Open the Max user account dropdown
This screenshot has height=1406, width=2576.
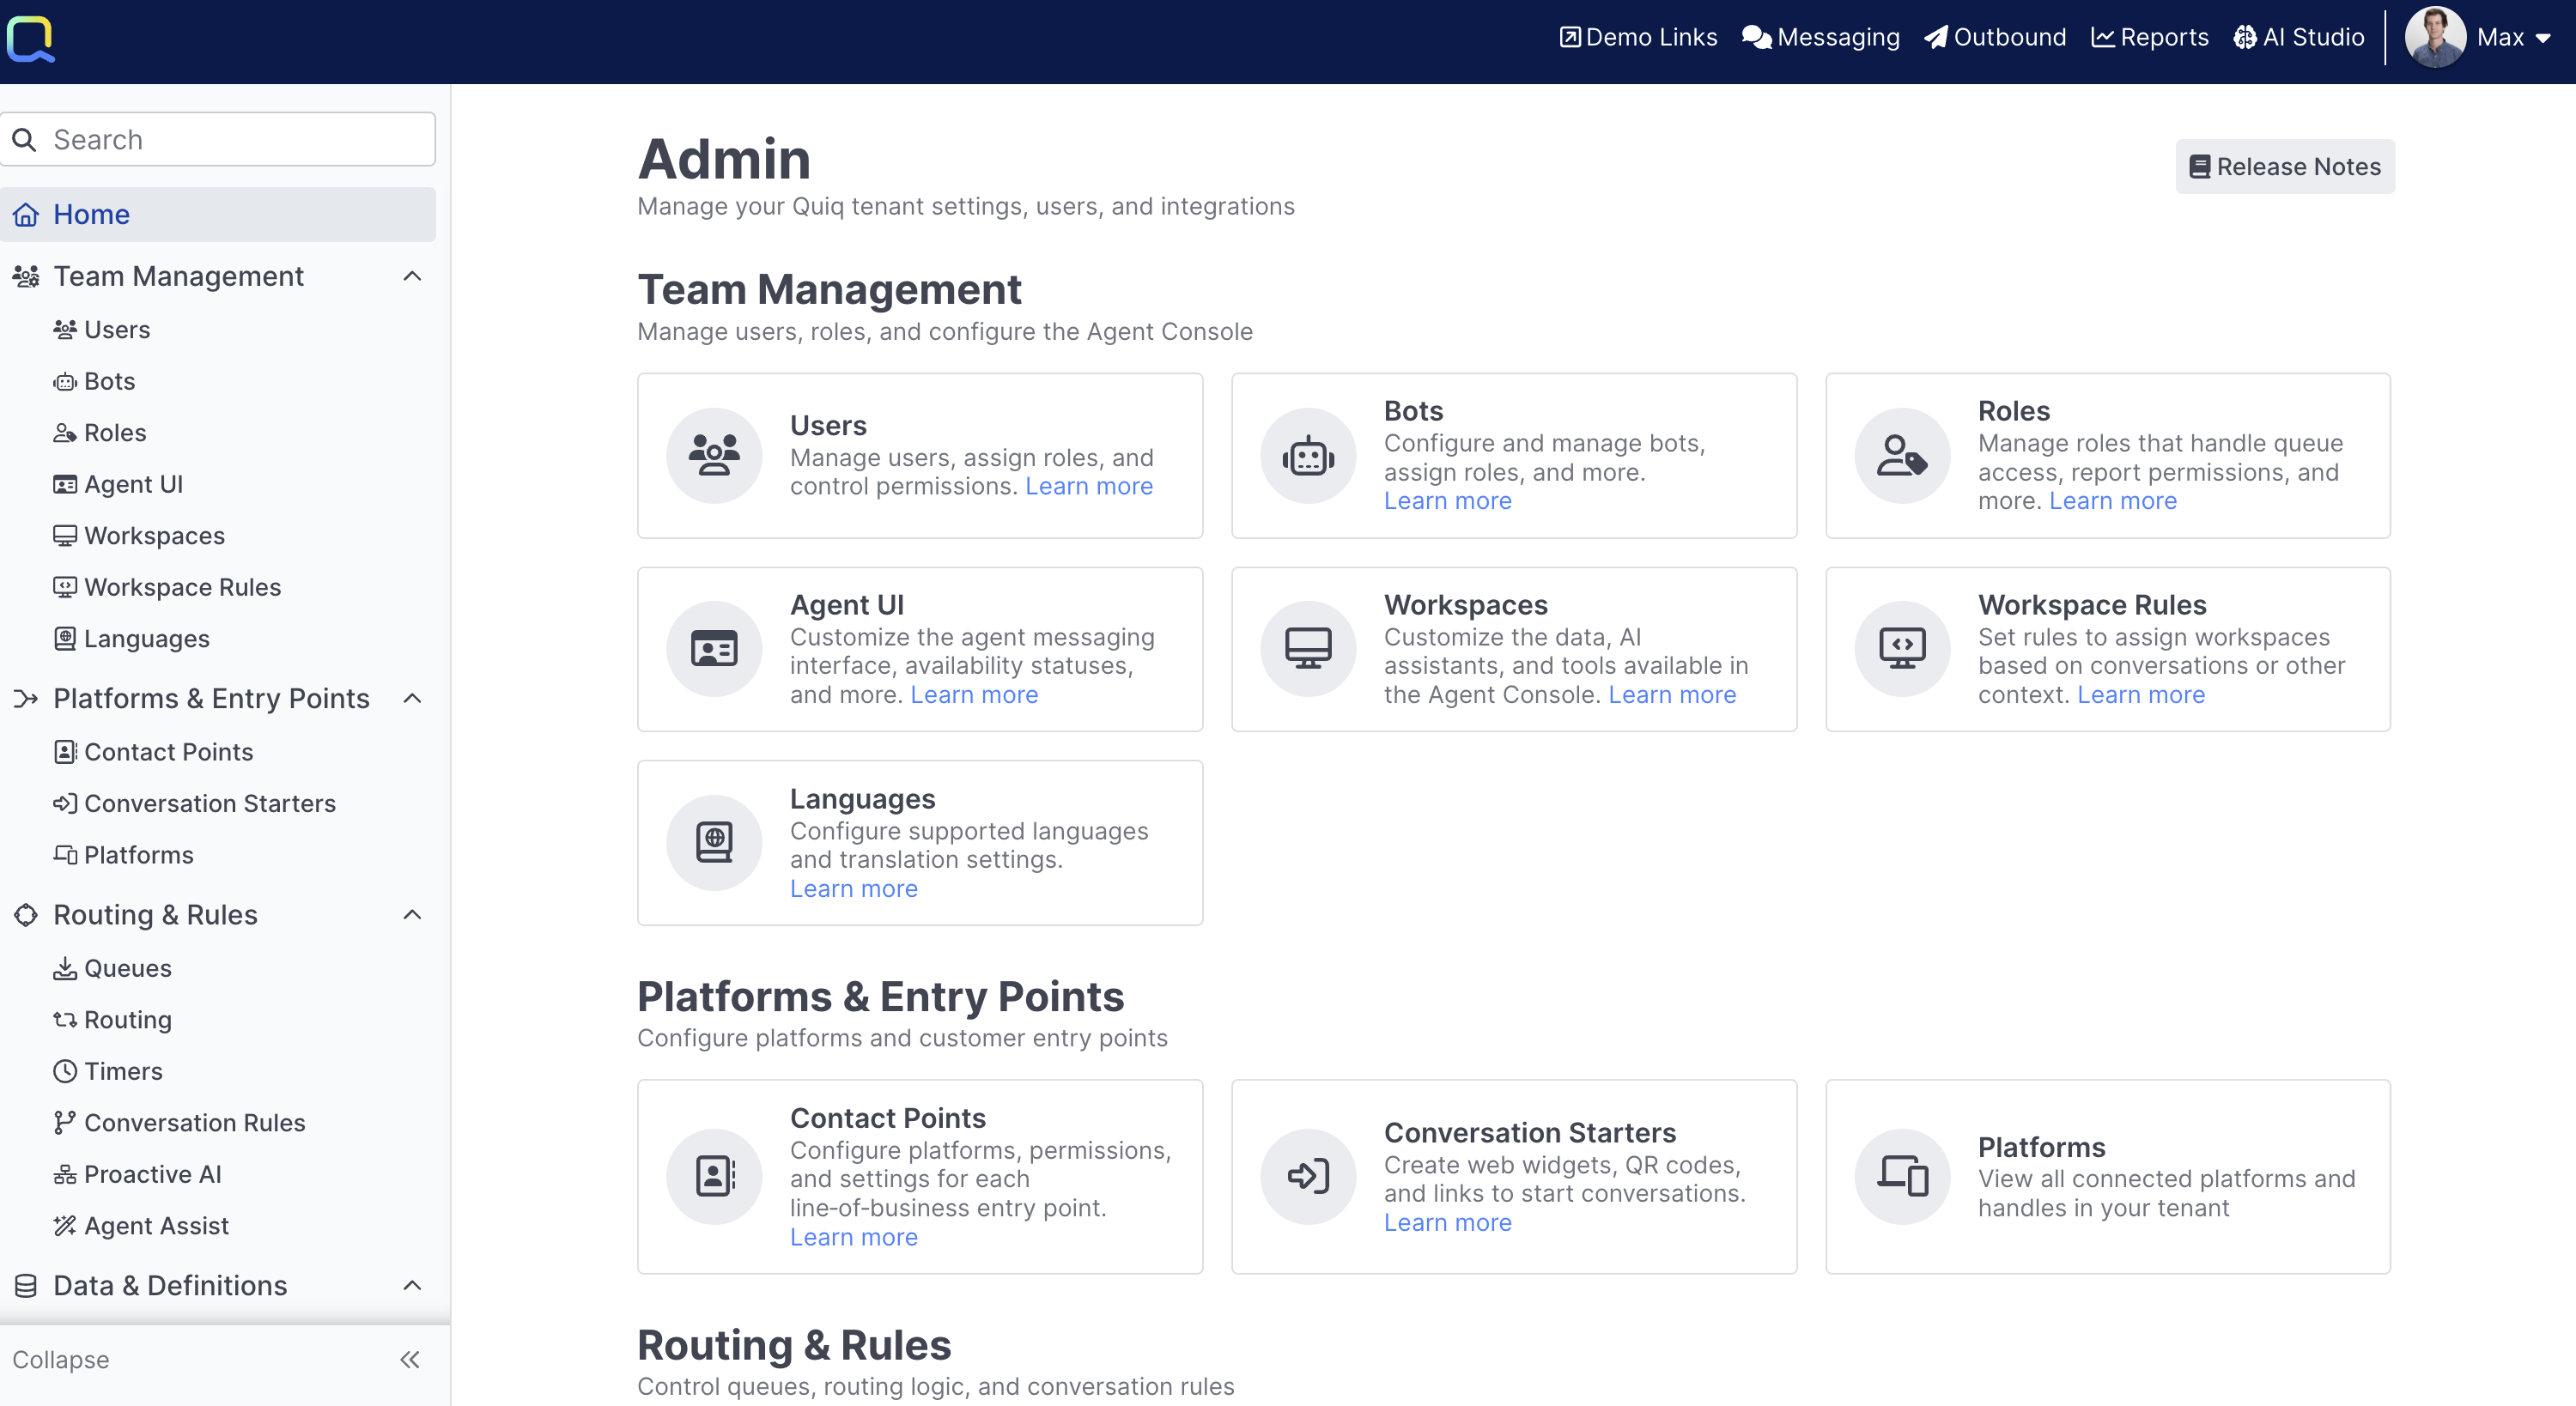pyautogui.click(x=2480, y=38)
